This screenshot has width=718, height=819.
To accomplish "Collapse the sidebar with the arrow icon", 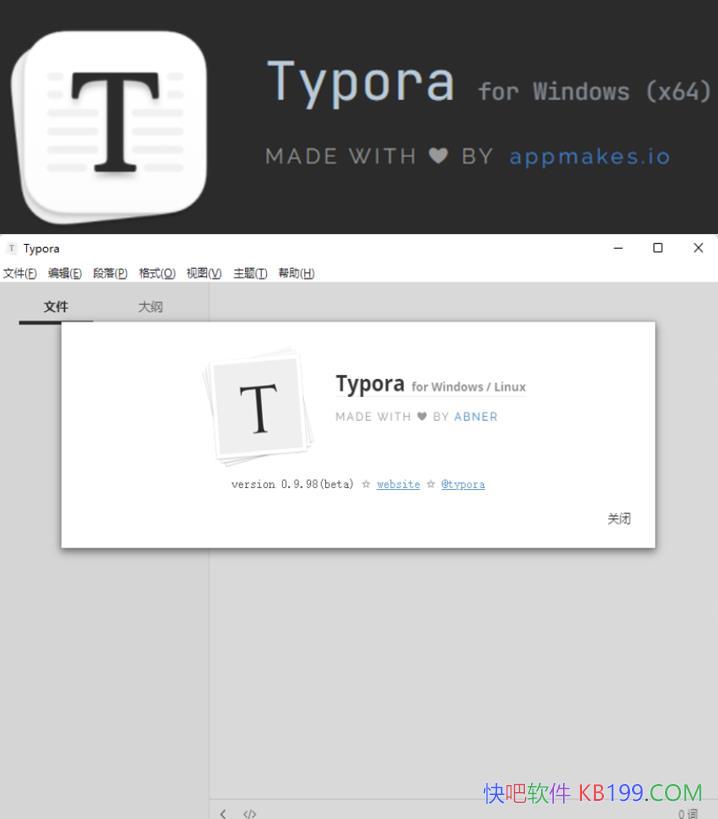I will pyautogui.click(x=223, y=813).
